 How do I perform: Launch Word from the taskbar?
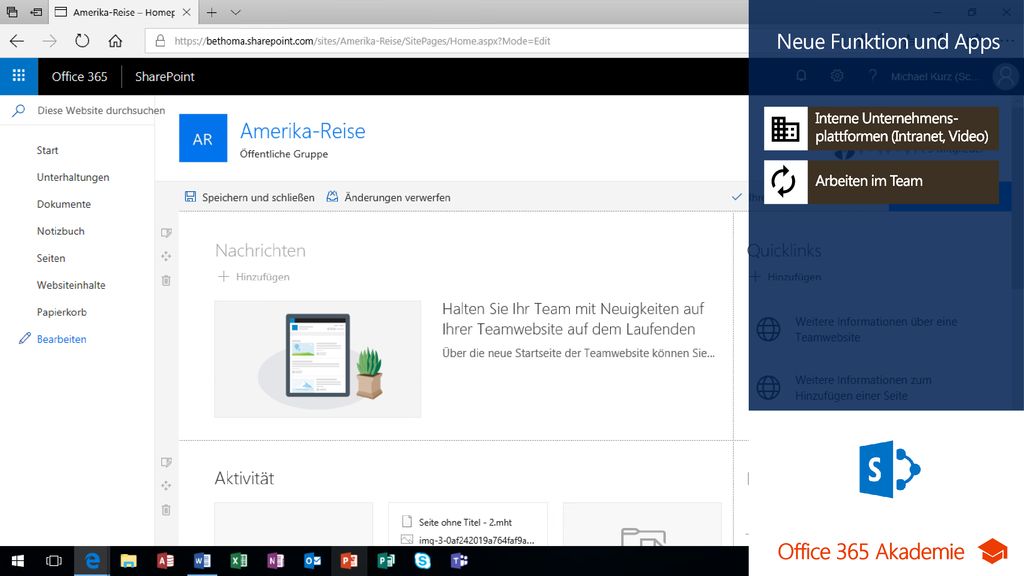pyautogui.click(x=202, y=561)
